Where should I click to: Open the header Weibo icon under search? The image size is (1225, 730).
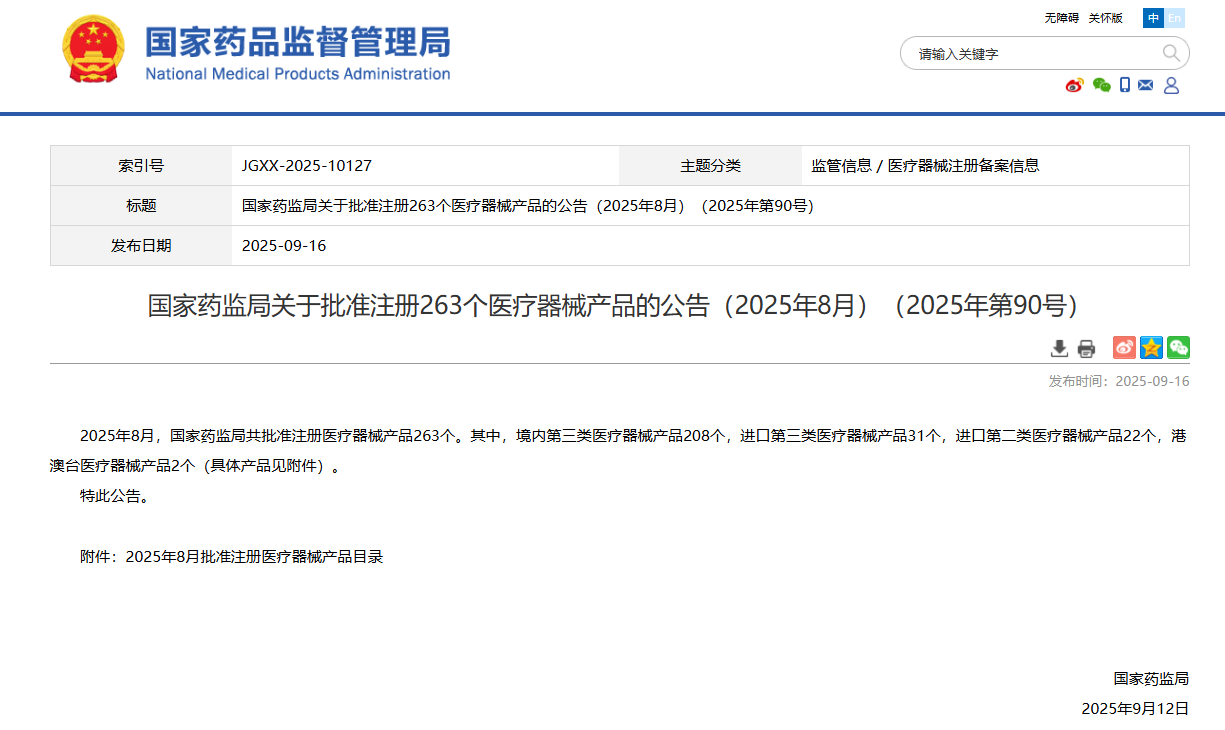pos(1074,85)
